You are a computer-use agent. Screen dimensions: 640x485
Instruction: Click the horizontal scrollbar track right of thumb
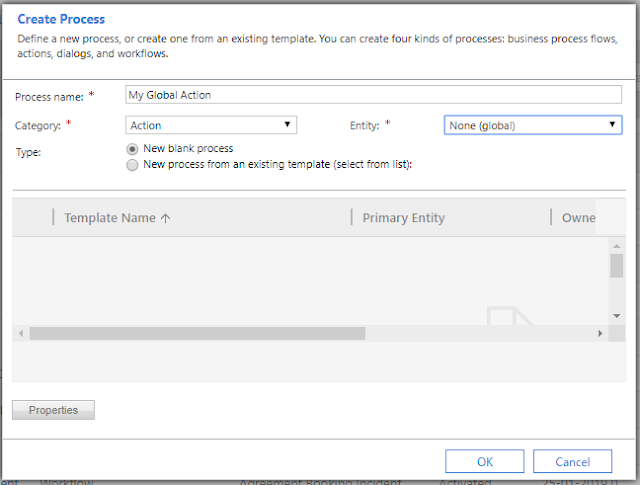[450, 333]
